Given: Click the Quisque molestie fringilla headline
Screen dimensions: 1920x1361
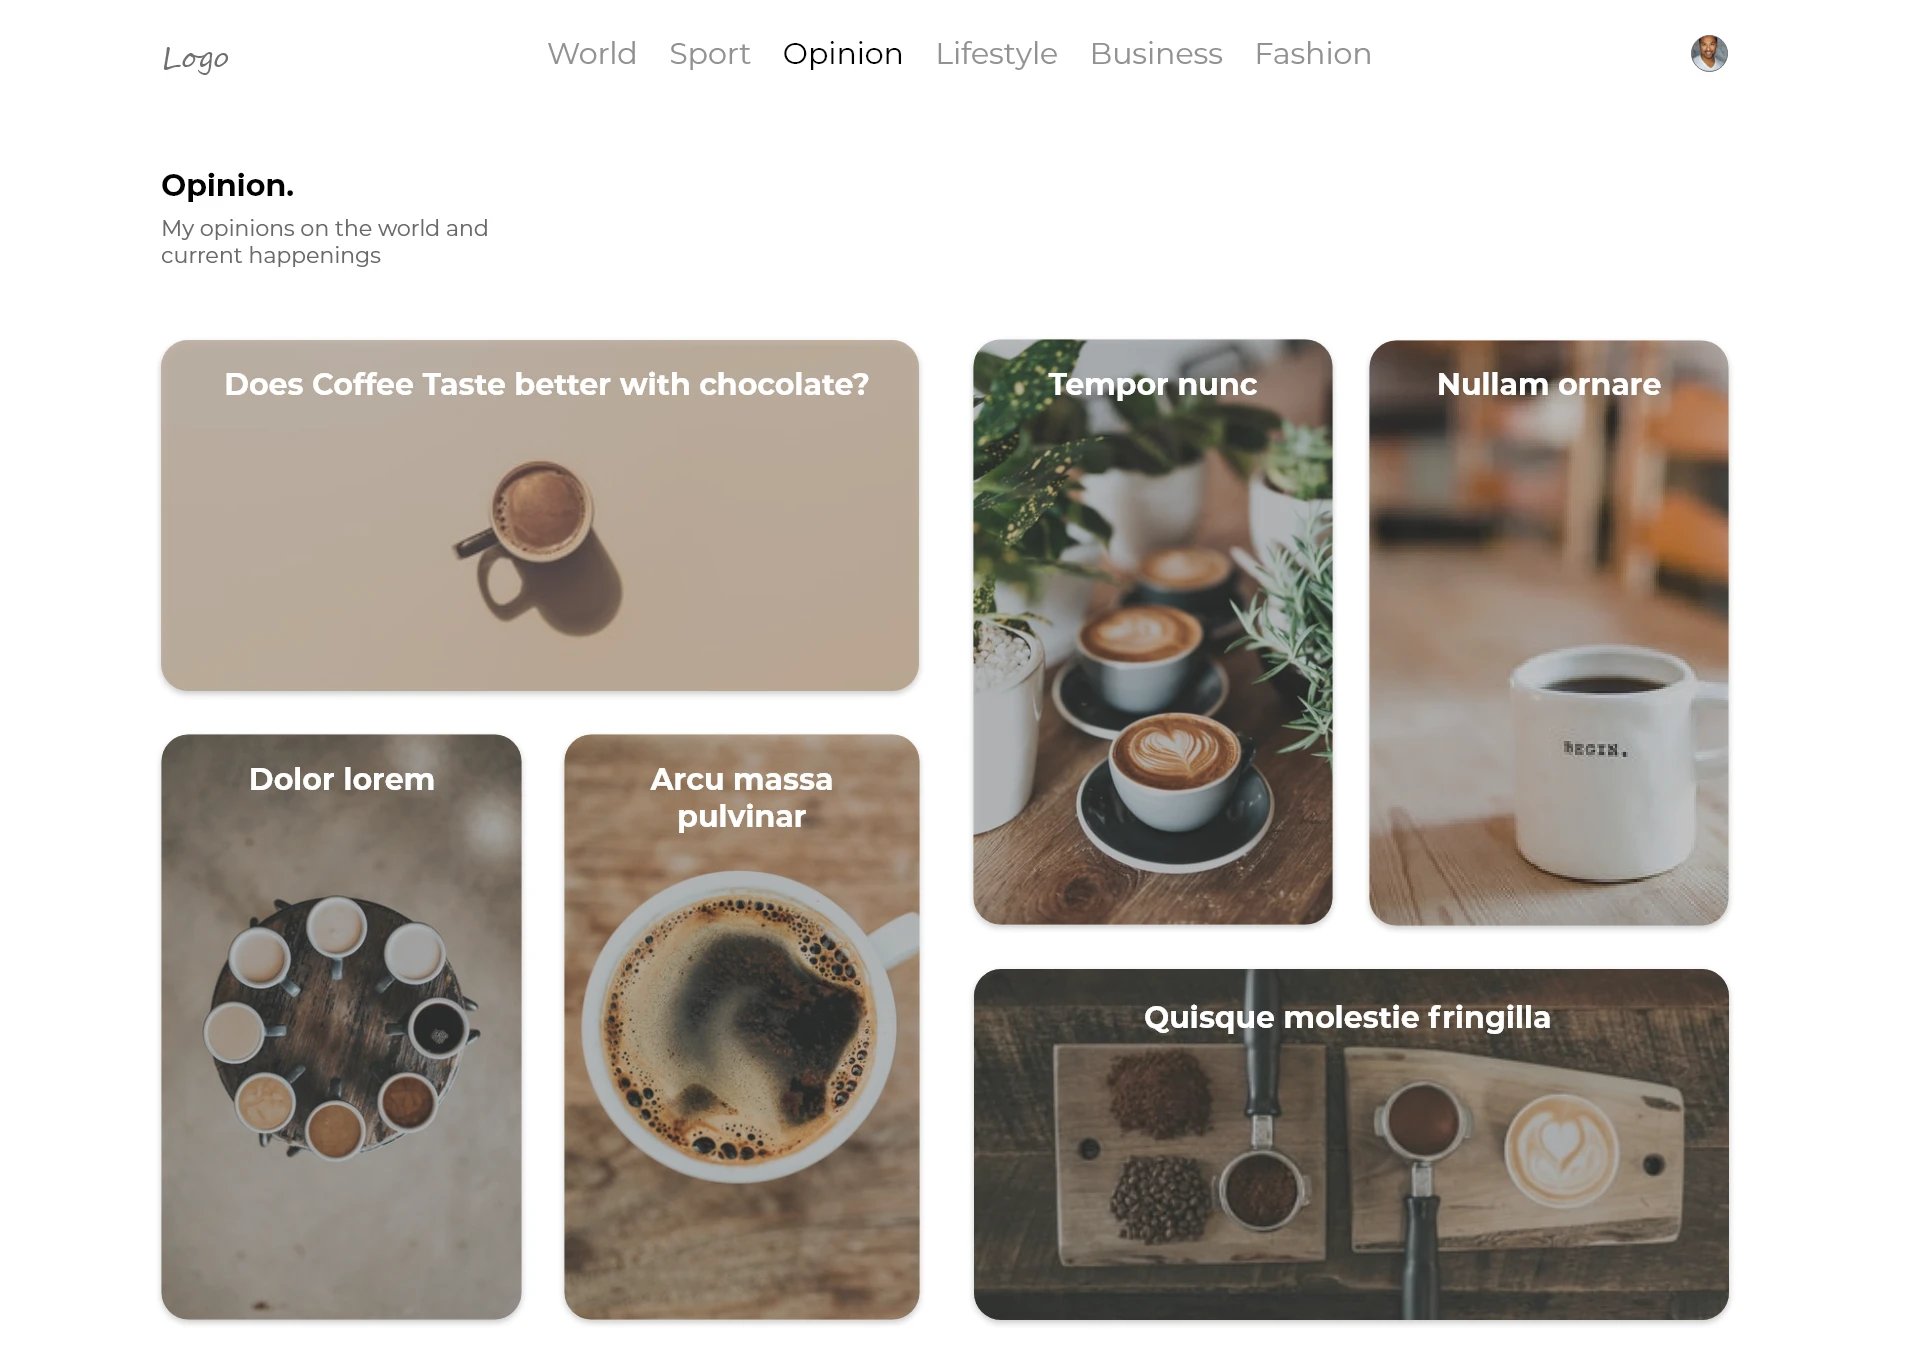Looking at the screenshot, I should coord(1347,1017).
